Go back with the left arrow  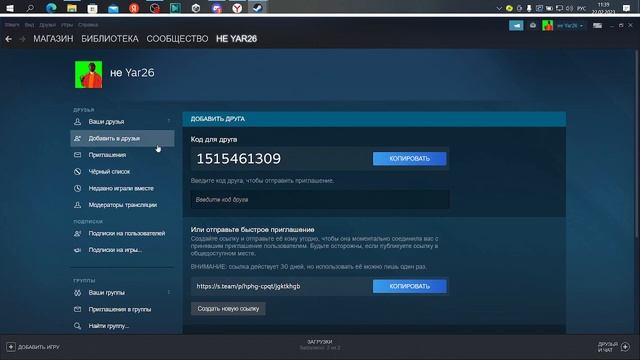(9, 39)
